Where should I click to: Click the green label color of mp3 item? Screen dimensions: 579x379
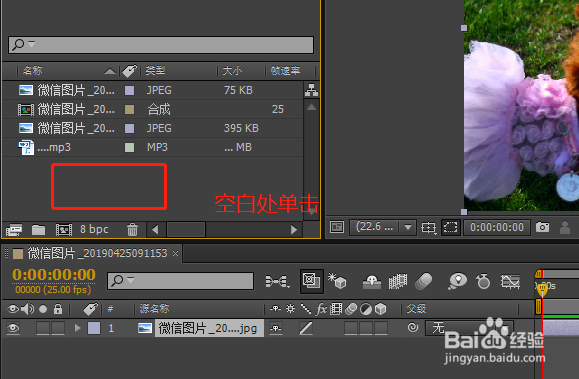tap(130, 147)
